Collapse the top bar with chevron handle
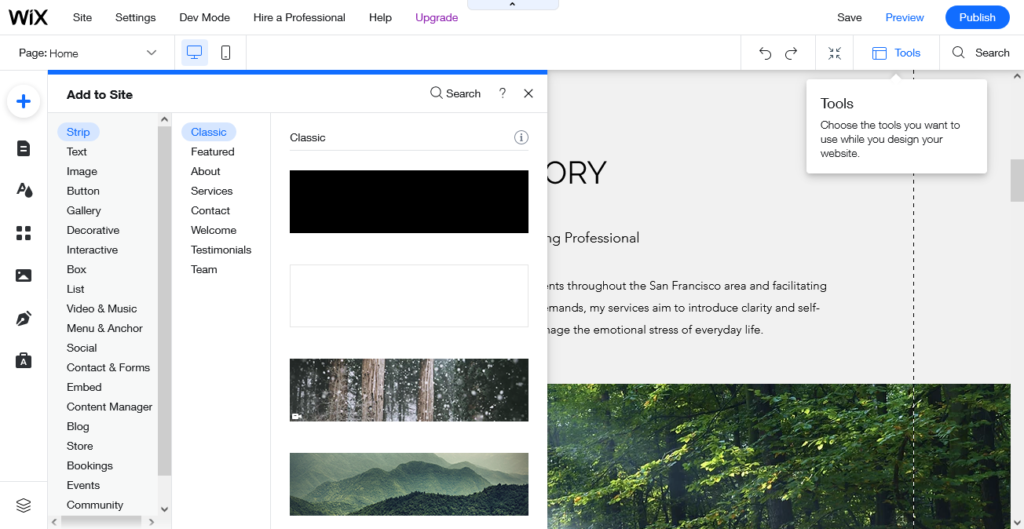Viewport: 1024px width, 529px height. (513, 5)
